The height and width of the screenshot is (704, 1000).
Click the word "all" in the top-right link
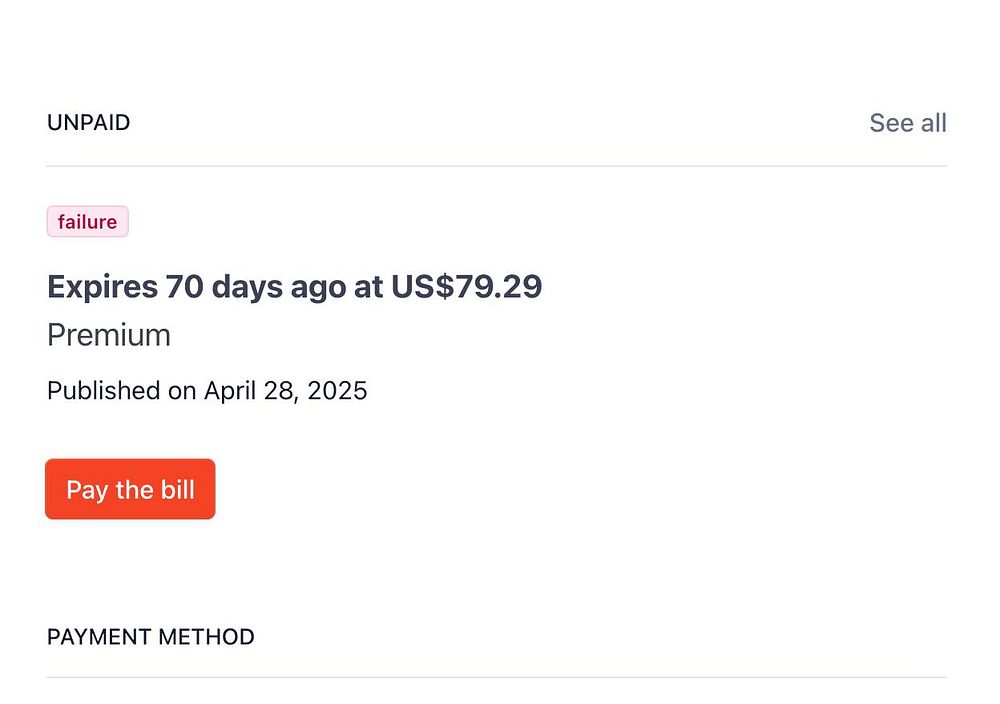(x=933, y=123)
